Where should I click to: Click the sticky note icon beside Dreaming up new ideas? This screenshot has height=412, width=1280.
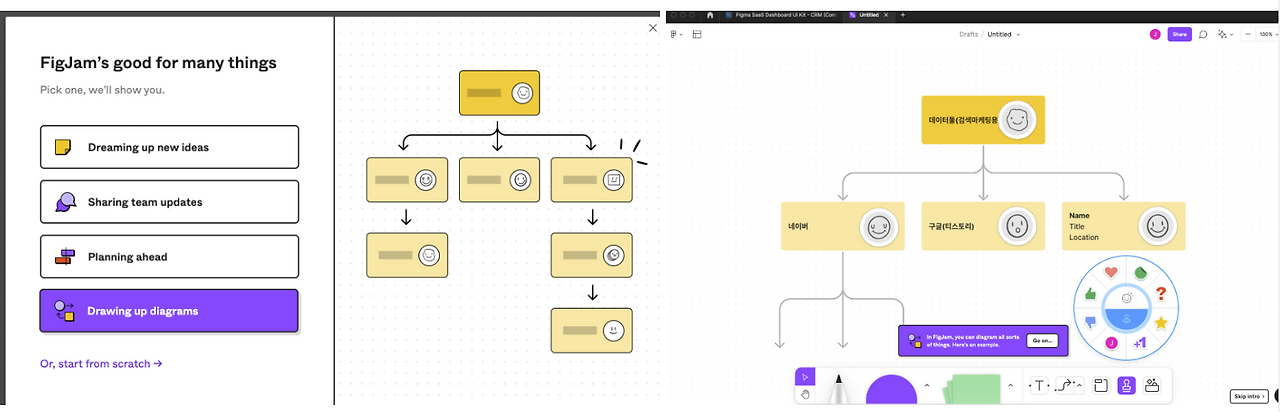pyautogui.click(x=63, y=147)
